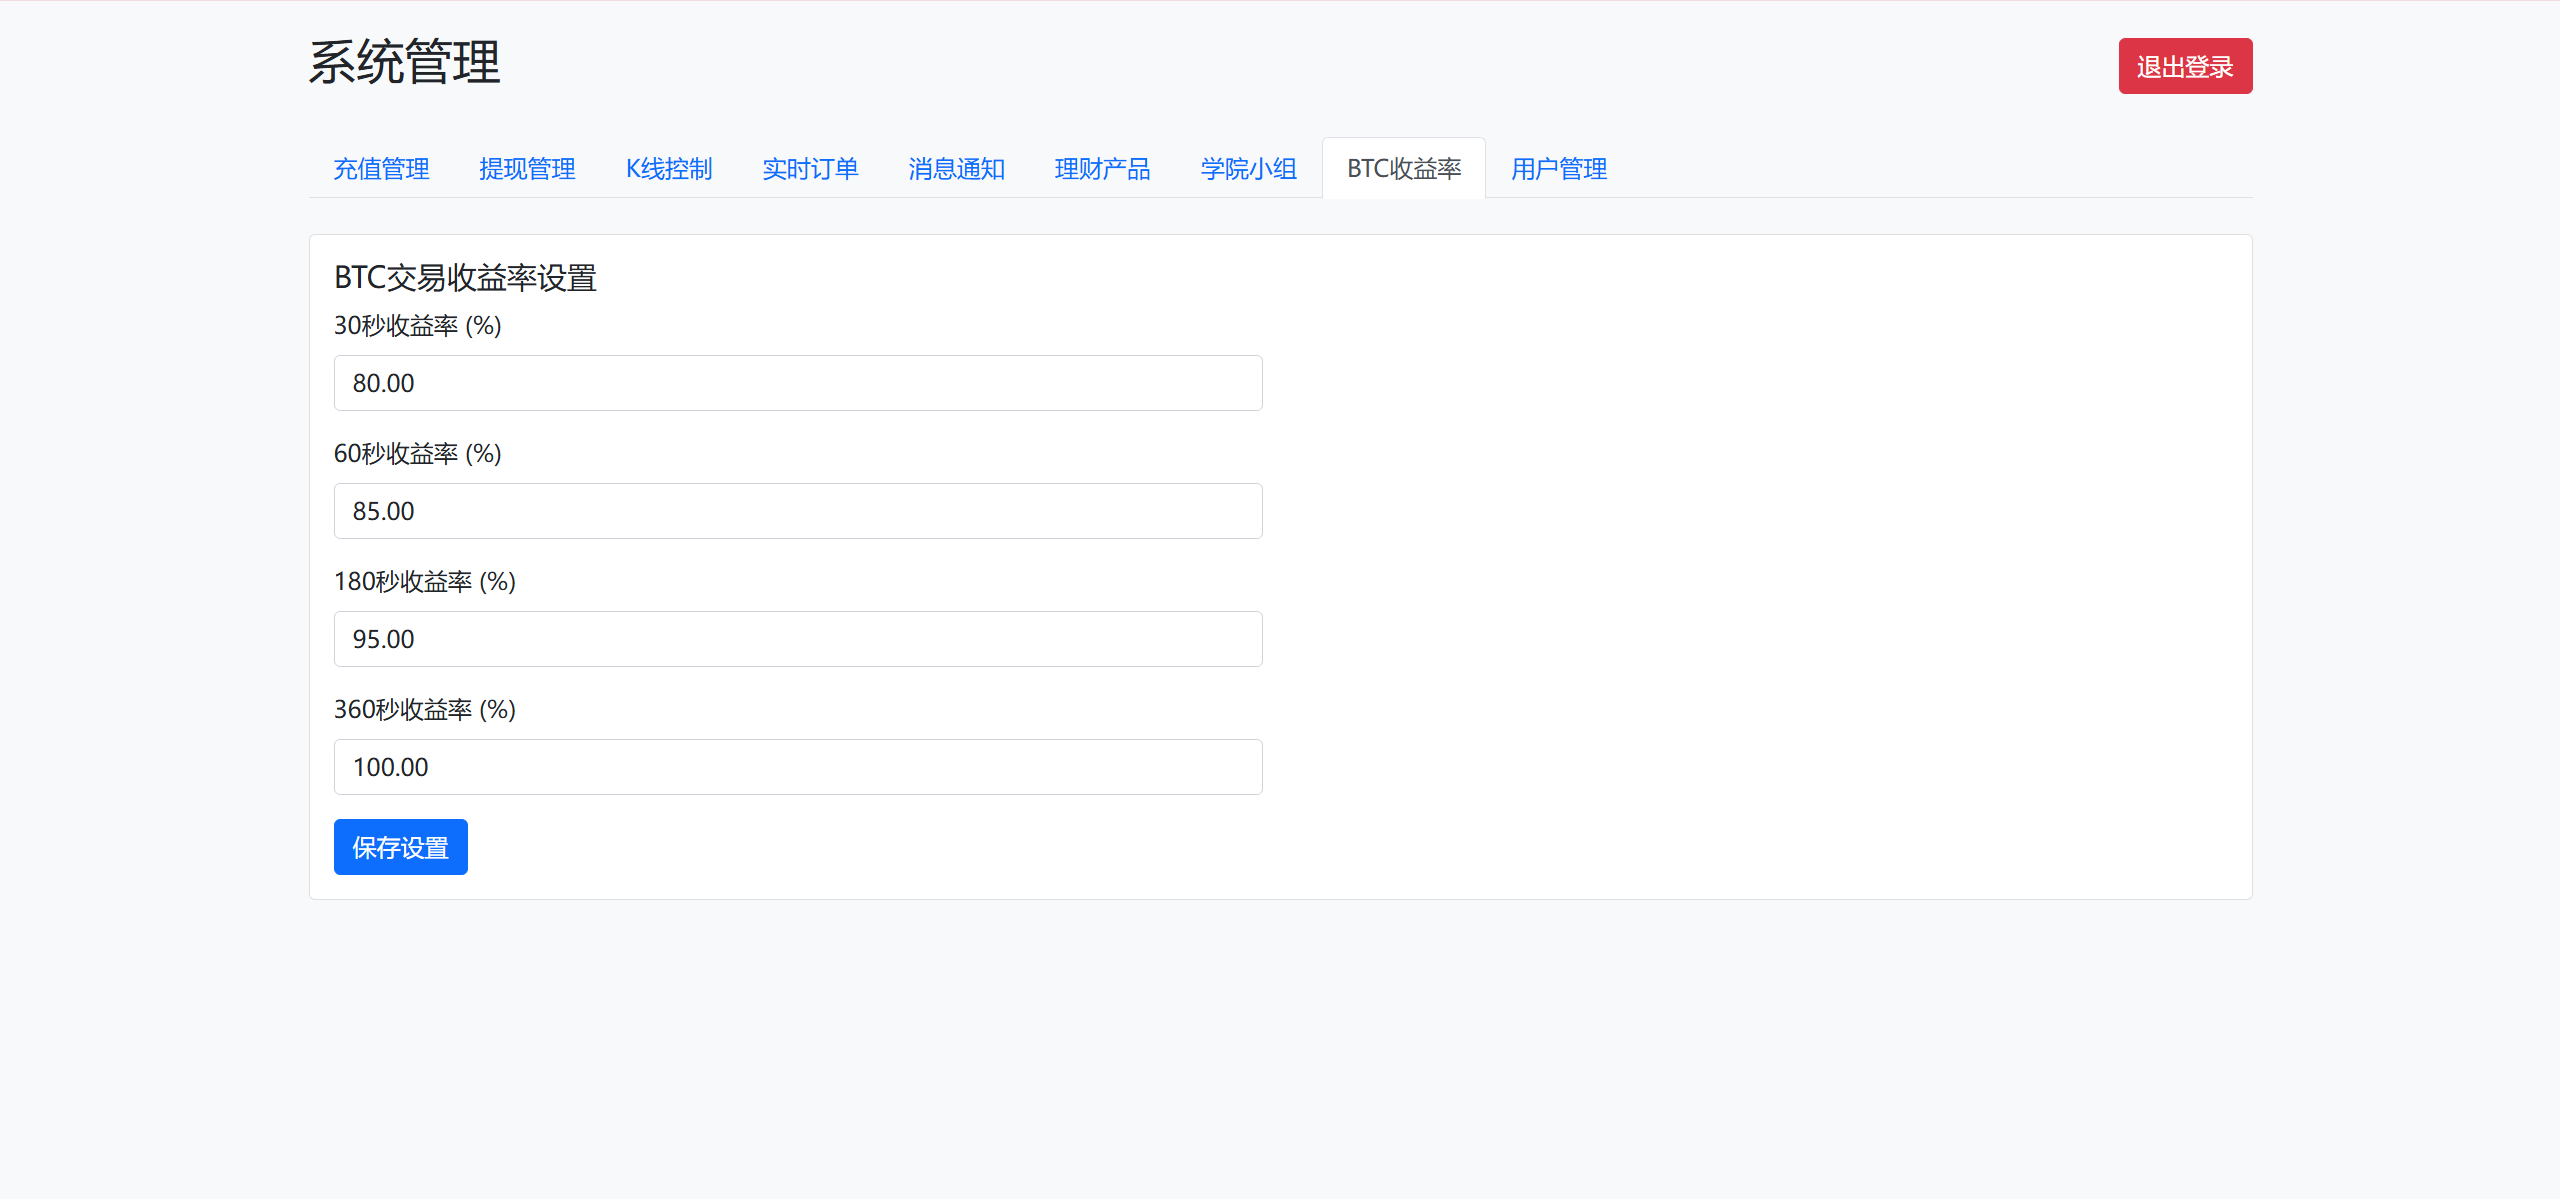Viewport: 2560px width, 1199px height.
Task: Select the 60秒收益率 value field
Action: pyautogui.click(x=797, y=511)
